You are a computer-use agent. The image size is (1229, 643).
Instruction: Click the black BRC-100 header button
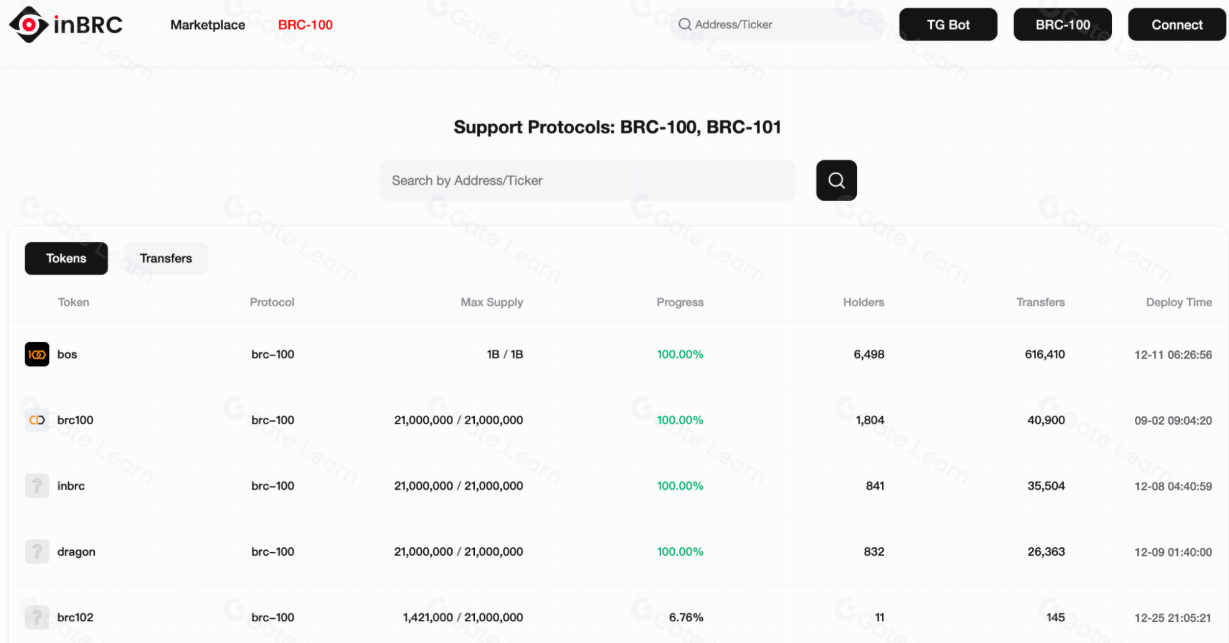pos(1062,25)
